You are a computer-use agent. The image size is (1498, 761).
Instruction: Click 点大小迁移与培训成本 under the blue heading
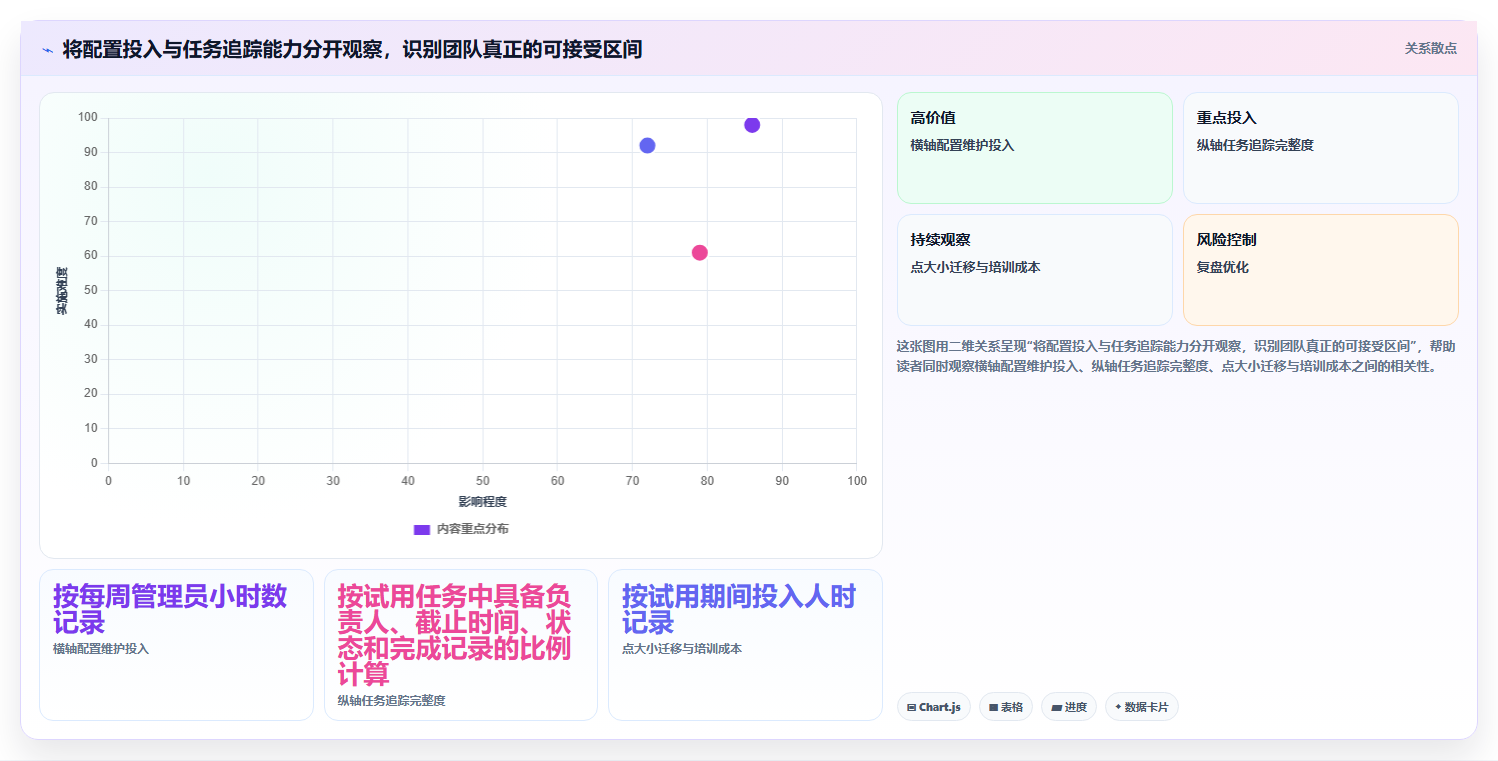coord(682,649)
